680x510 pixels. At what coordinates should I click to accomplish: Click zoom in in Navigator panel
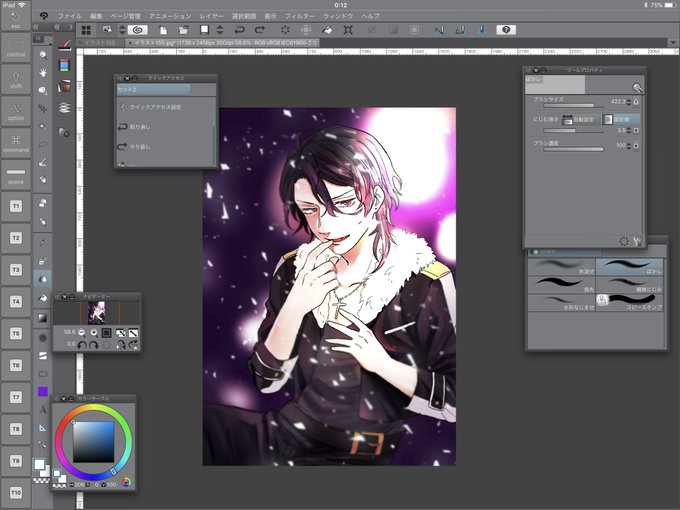point(94,333)
